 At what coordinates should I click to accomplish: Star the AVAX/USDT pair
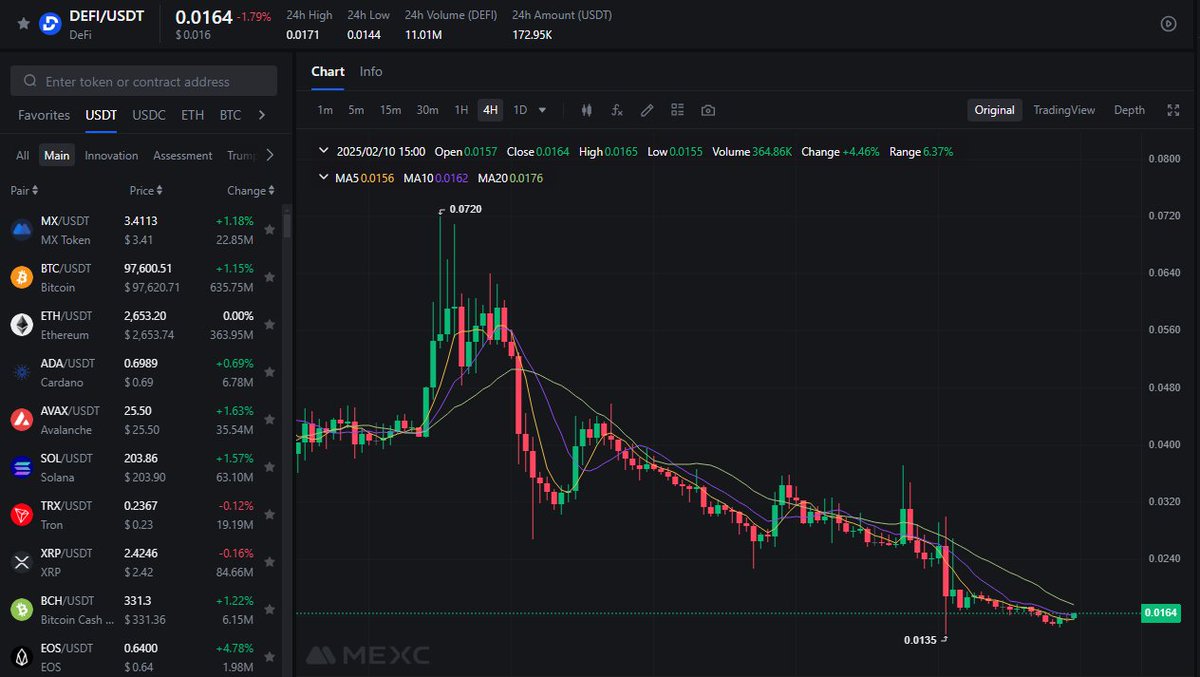pyautogui.click(x=269, y=420)
